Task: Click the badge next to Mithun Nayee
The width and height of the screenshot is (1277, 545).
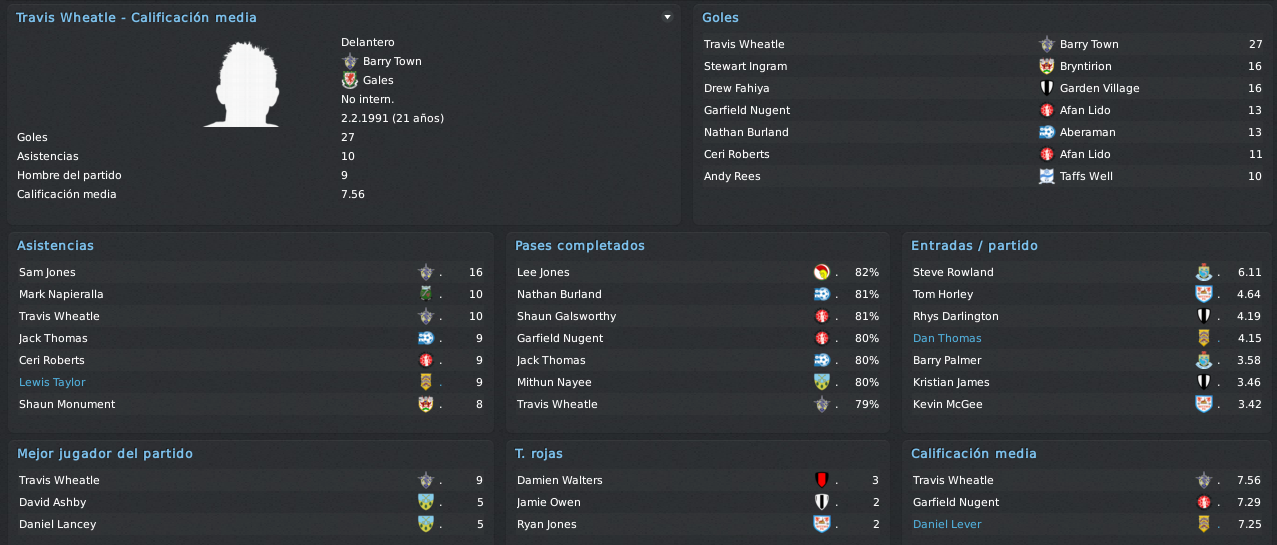Action: tap(822, 382)
